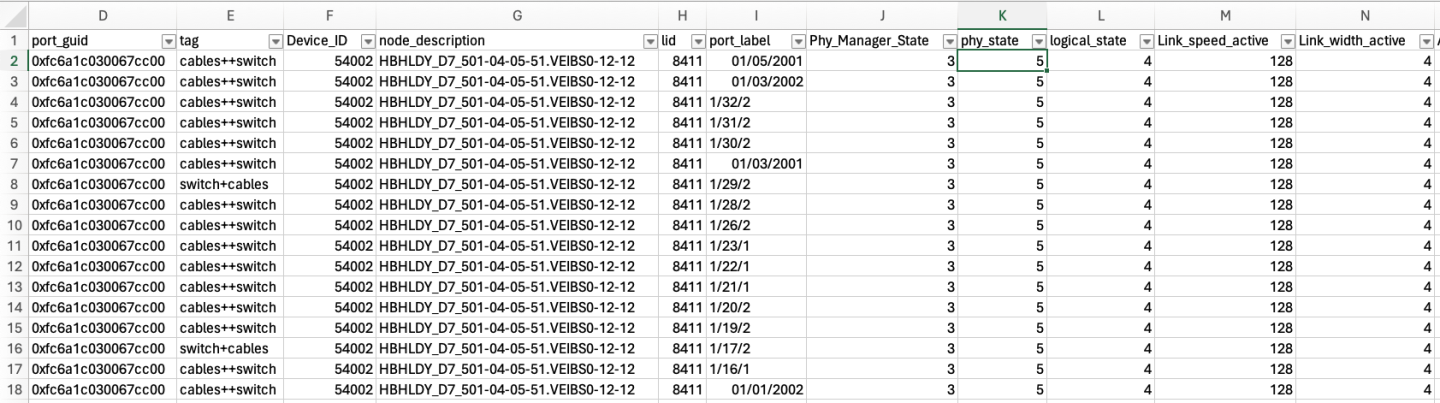Screen dimensions: 1440x403
Task: Expand the Device_ID filter arrow
Action: click(368, 41)
